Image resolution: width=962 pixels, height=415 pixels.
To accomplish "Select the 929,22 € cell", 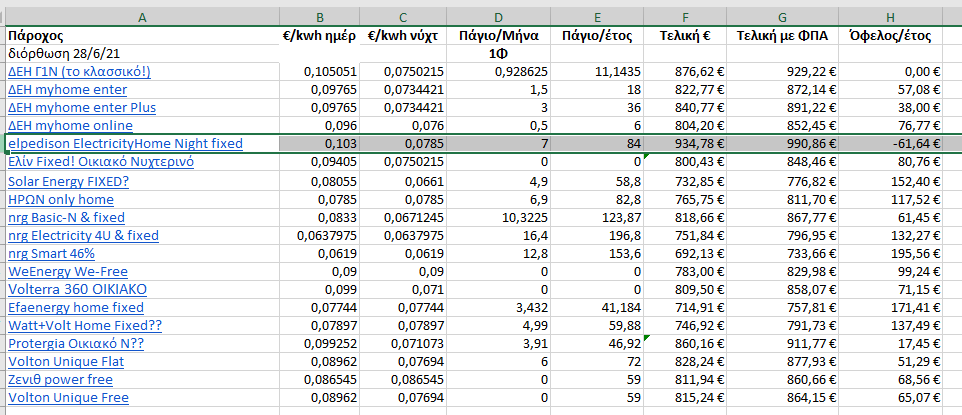I will (x=782, y=72).
